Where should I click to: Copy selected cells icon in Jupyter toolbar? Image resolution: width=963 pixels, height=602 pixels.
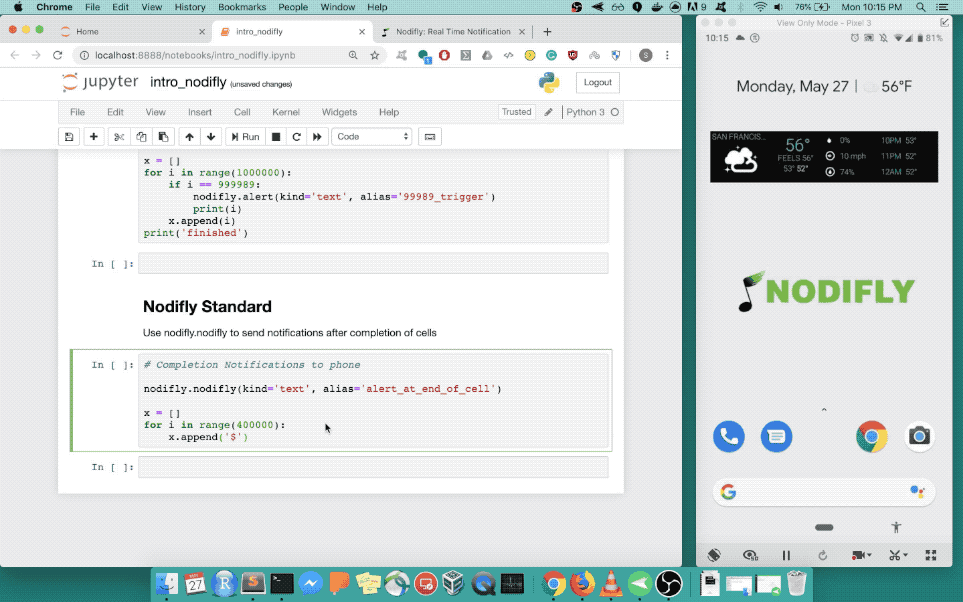pyautogui.click(x=141, y=136)
